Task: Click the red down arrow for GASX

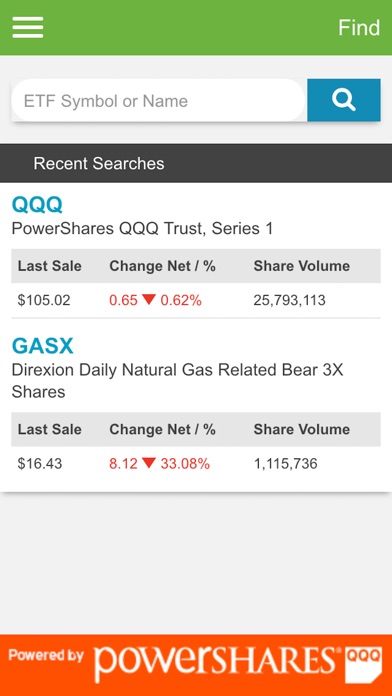Action: tap(149, 463)
